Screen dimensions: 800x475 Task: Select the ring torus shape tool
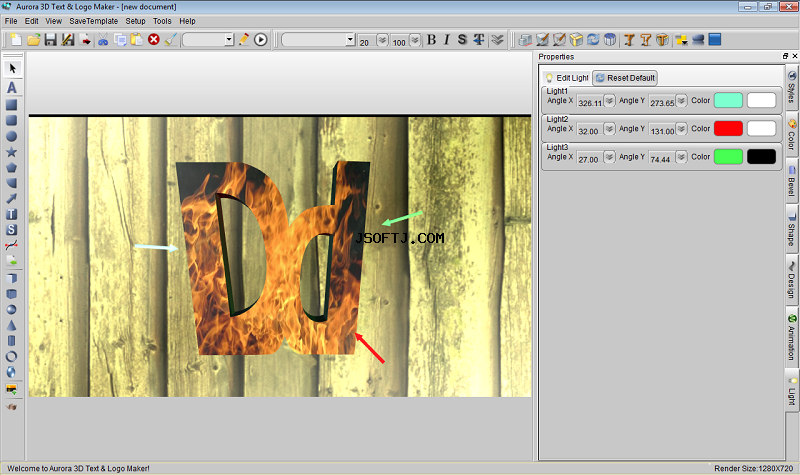coord(11,356)
